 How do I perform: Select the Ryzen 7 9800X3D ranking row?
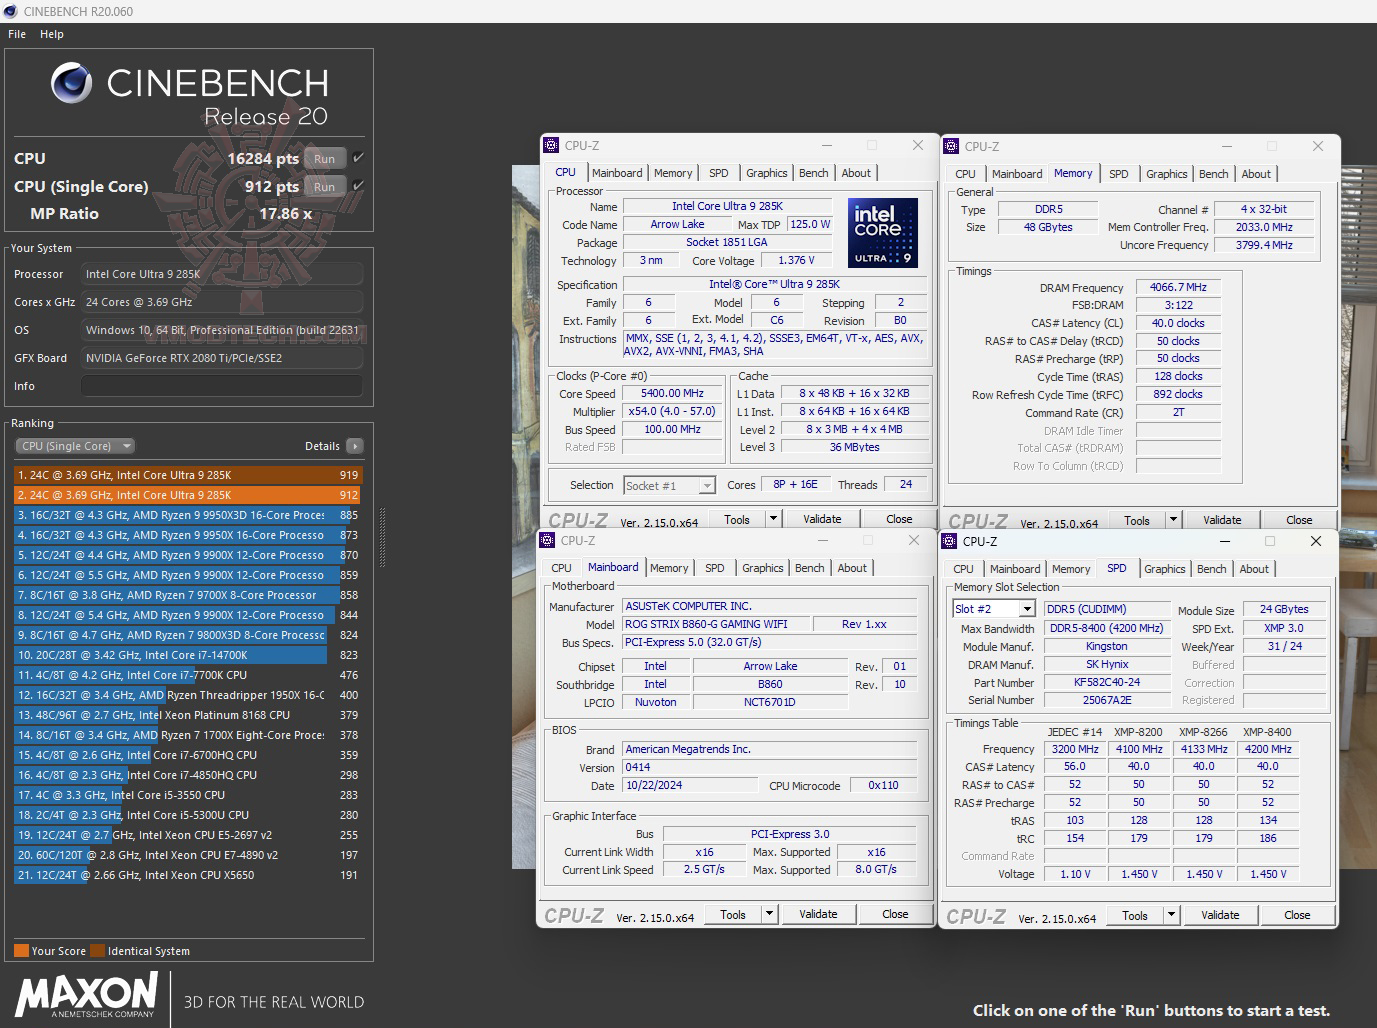click(188, 635)
